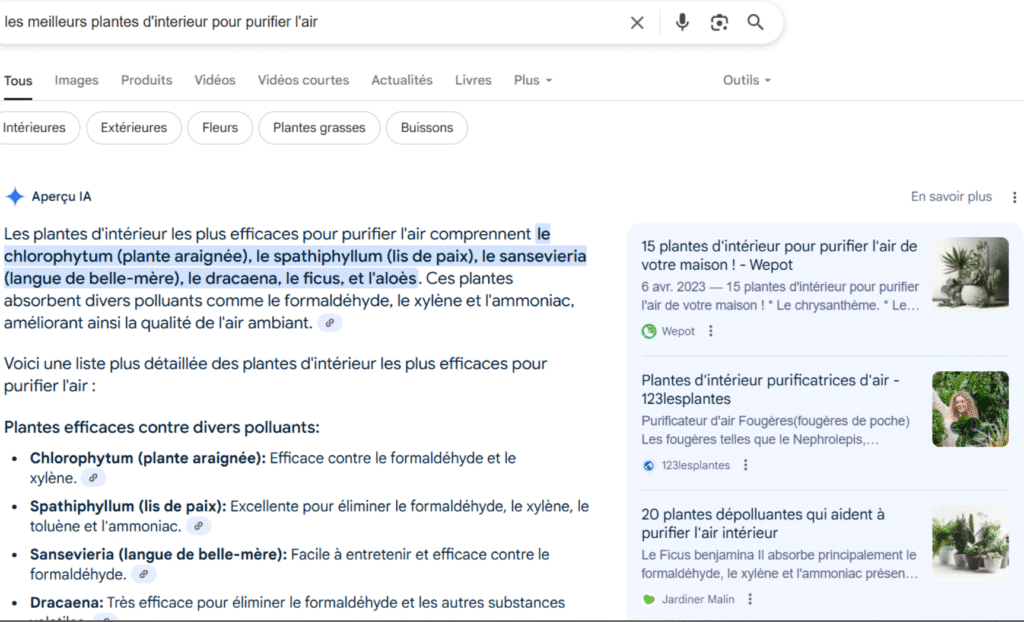The height and width of the screenshot is (622, 1024).
Task: Click the Jardiner Malin source name label
Action: click(x=698, y=599)
